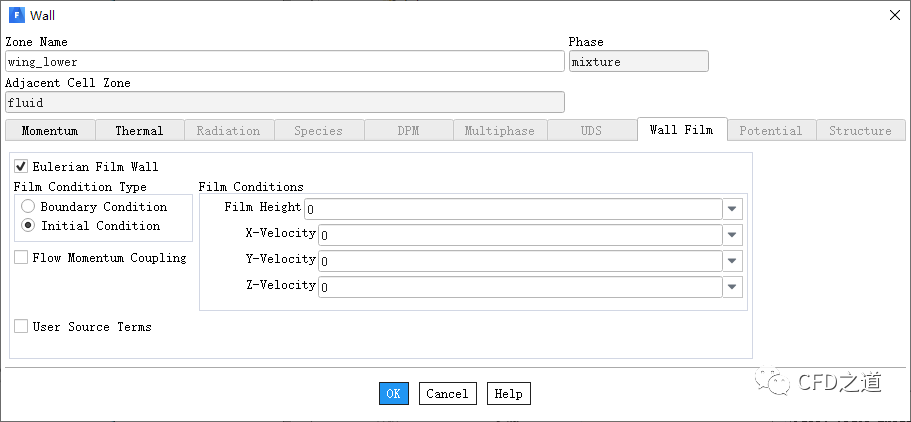Image resolution: width=911 pixels, height=422 pixels.
Task: Expand the X-Velocity dropdown arrow
Action: pos(733,235)
